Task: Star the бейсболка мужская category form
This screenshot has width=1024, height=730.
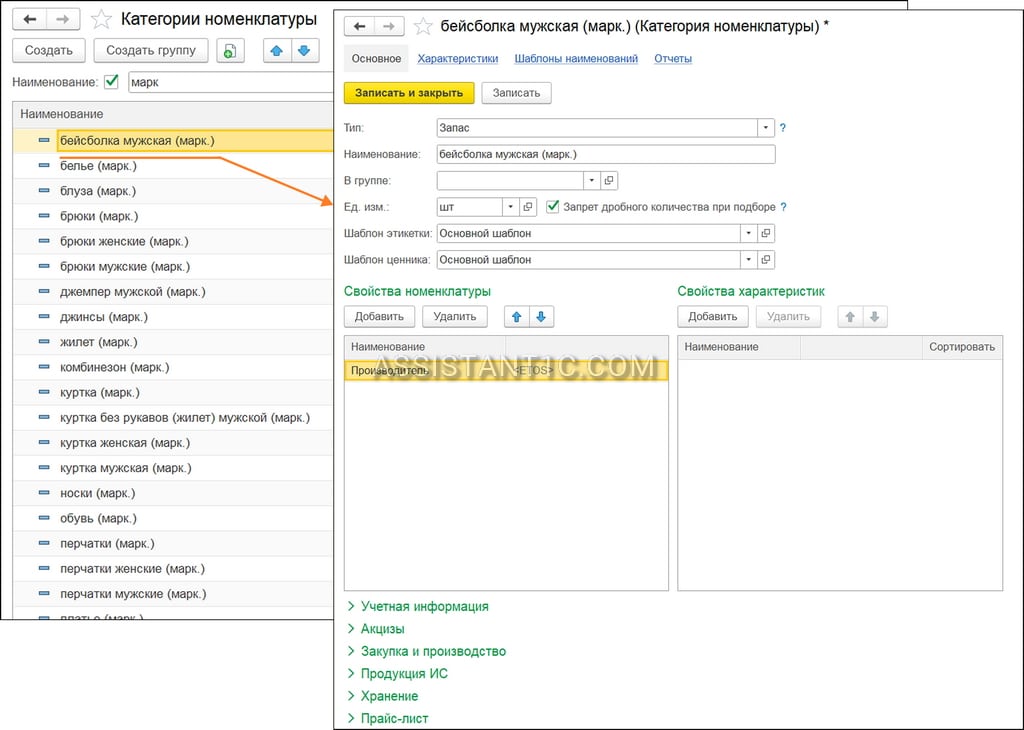Action: (423, 26)
